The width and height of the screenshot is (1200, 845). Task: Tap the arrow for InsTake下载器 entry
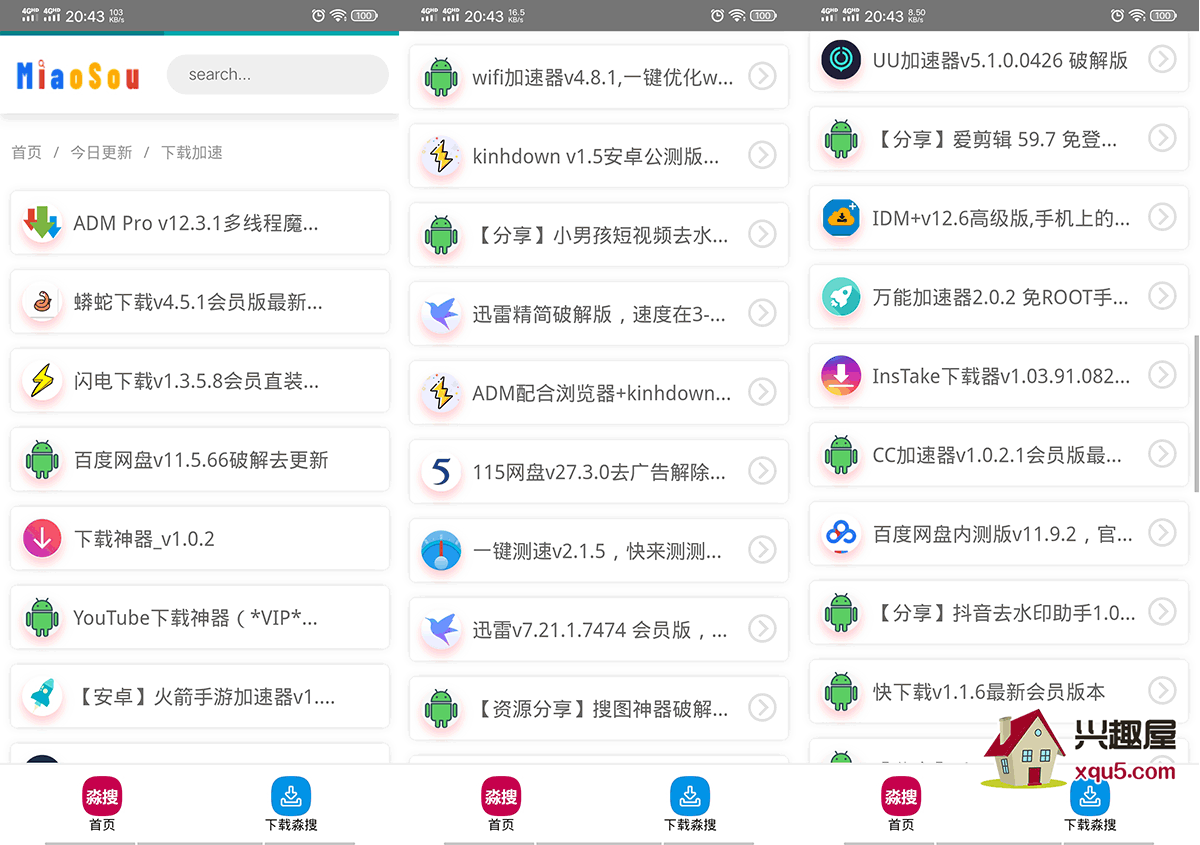pyautogui.click(x=1162, y=374)
